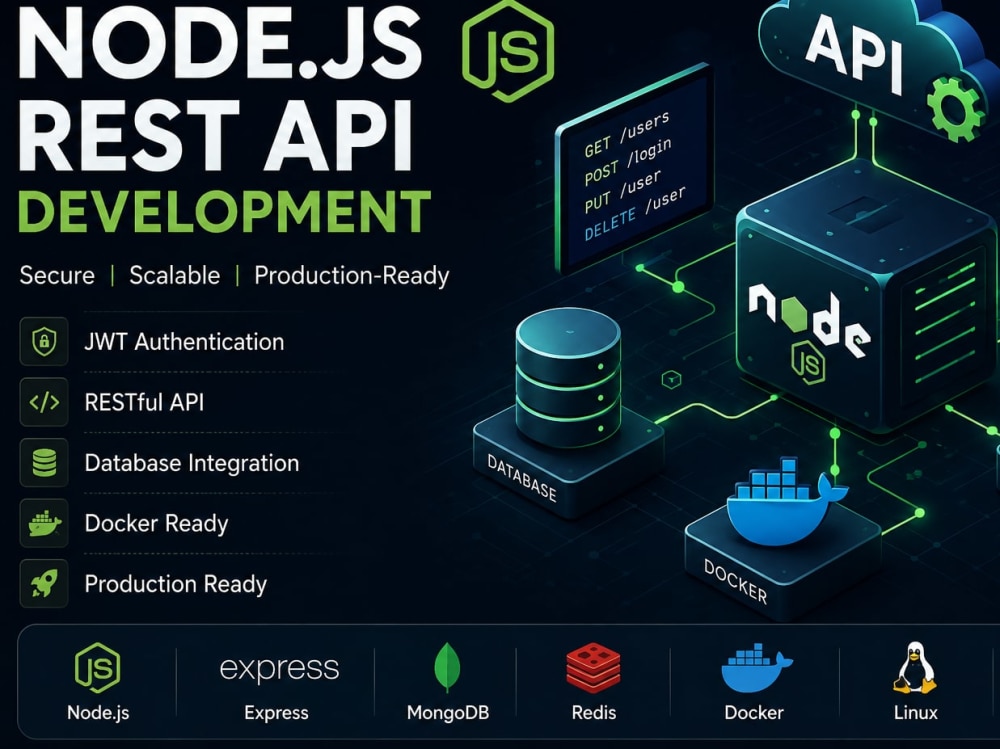The height and width of the screenshot is (749, 1000).
Task: Click the REST API title text
Action: 215,135
